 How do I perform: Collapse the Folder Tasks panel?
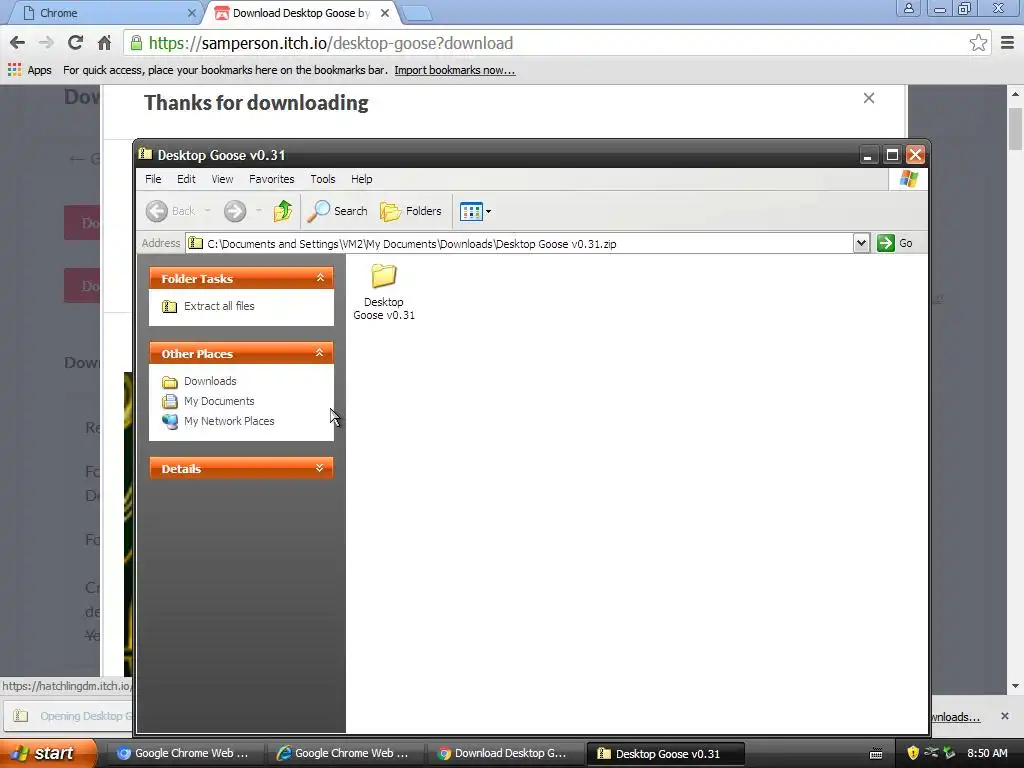(x=320, y=278)
